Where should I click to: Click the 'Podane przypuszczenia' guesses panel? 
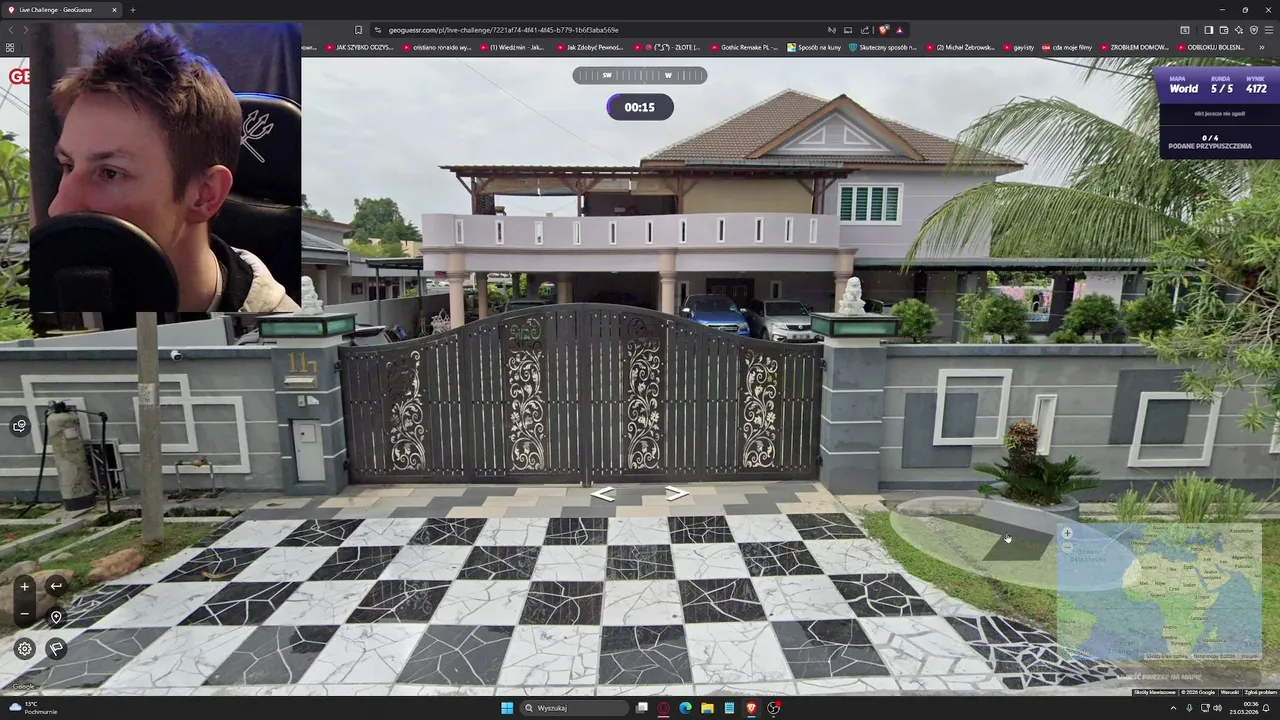(x=1210, y=142)
